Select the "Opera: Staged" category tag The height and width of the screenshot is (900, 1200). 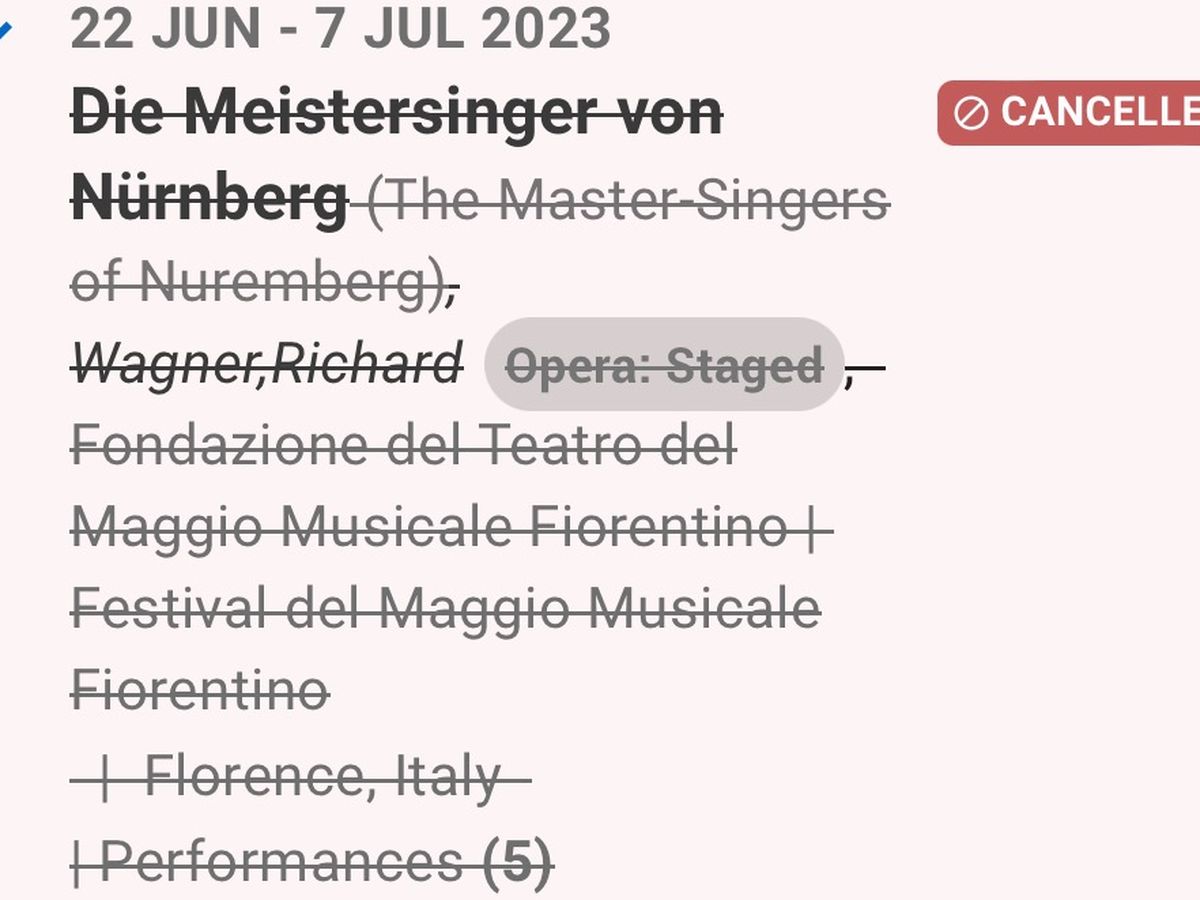point(664,365)
